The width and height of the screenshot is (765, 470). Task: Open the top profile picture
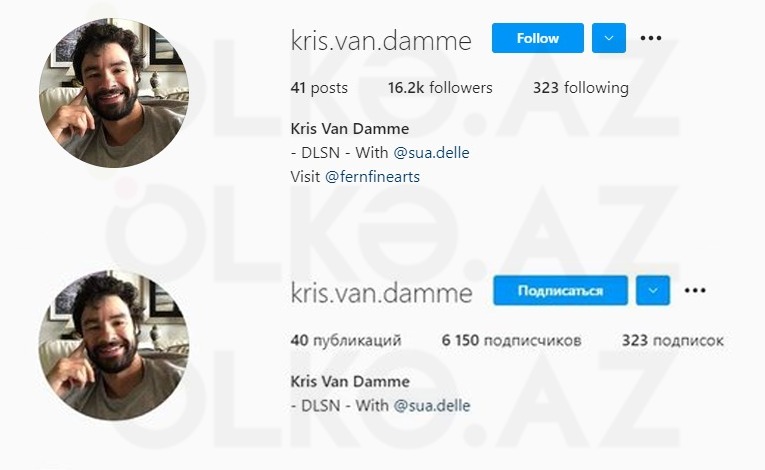click(x=114, y=93)
